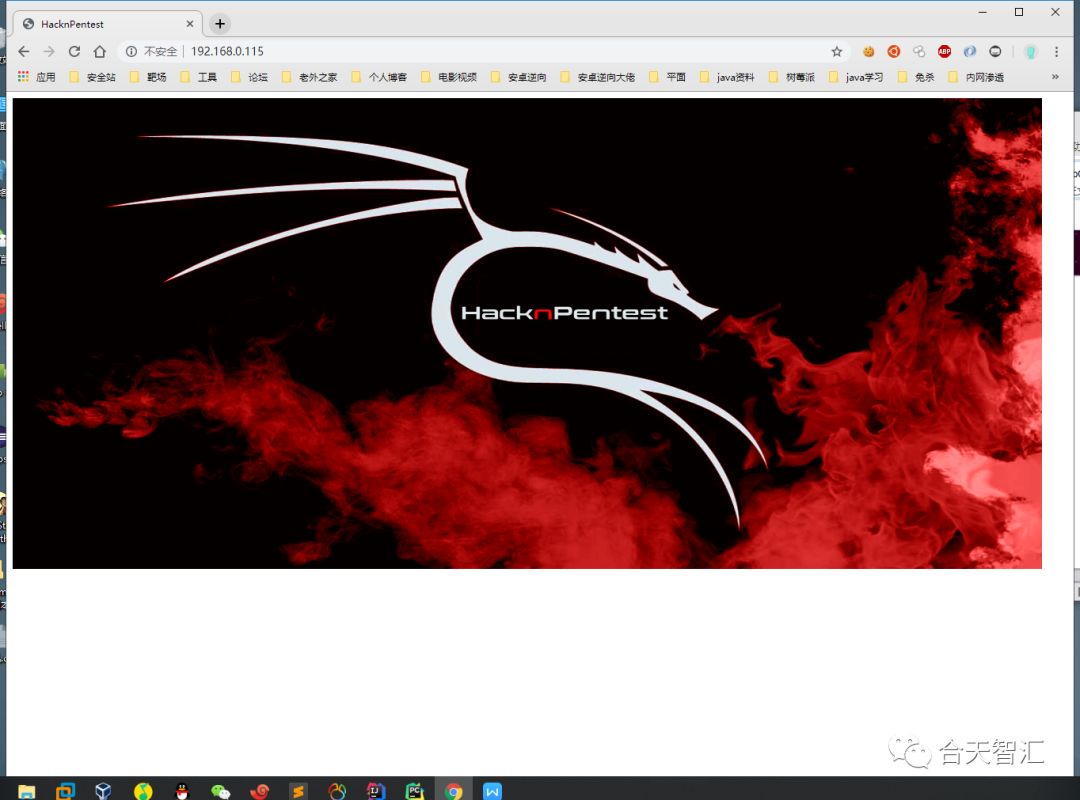Open the 电影视频 bookmark folder
Image resolution: width=1080 pixels, height=800 pixels.
click(x=449, y=77)
